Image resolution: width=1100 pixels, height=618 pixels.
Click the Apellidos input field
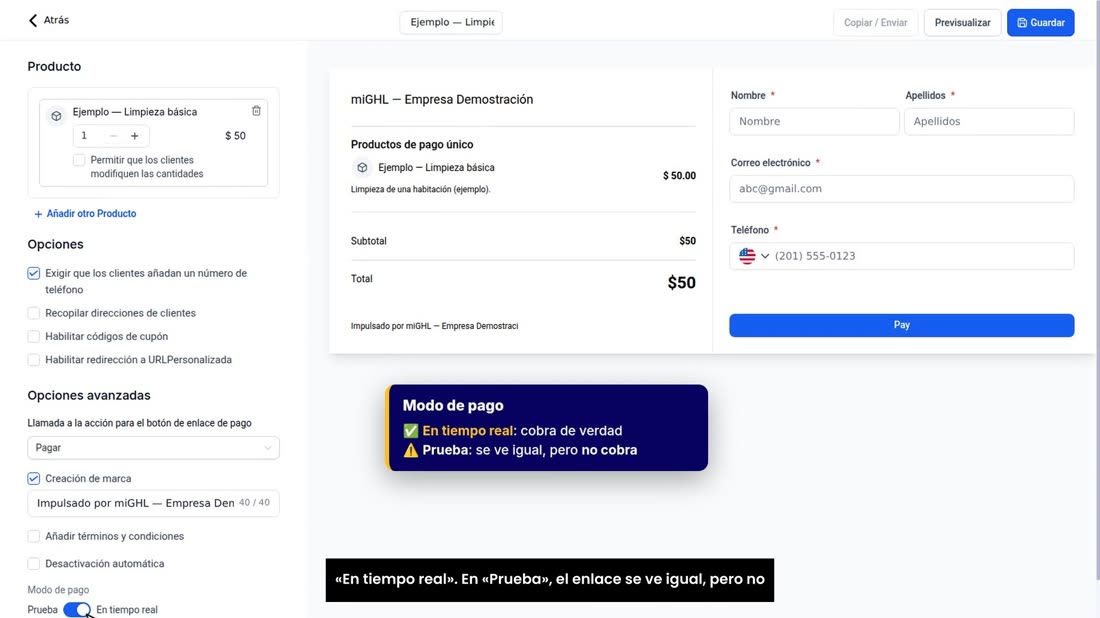pyautogui.click(x=988, y=121)
